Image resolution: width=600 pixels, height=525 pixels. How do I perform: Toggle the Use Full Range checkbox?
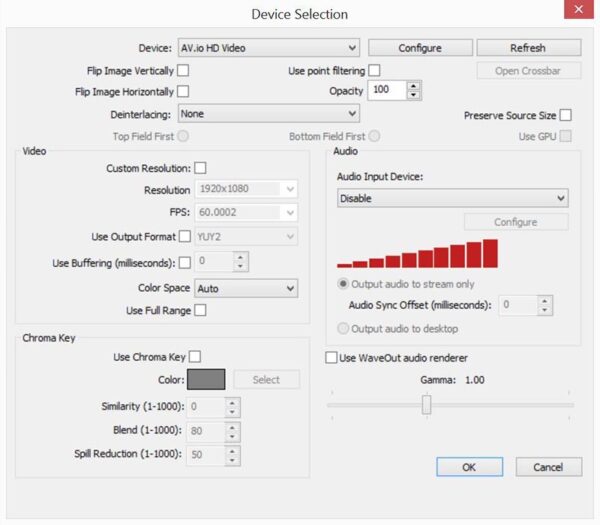point(200,310)
